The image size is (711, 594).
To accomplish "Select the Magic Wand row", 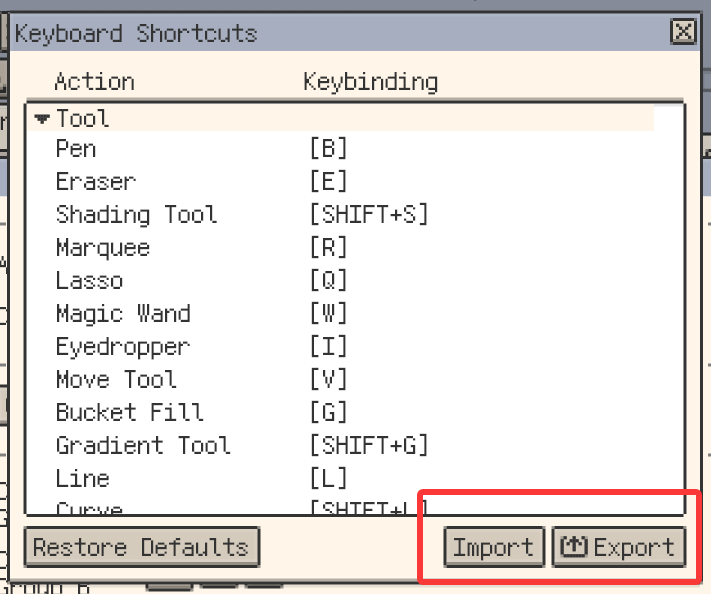I will (x=122, y=314).
